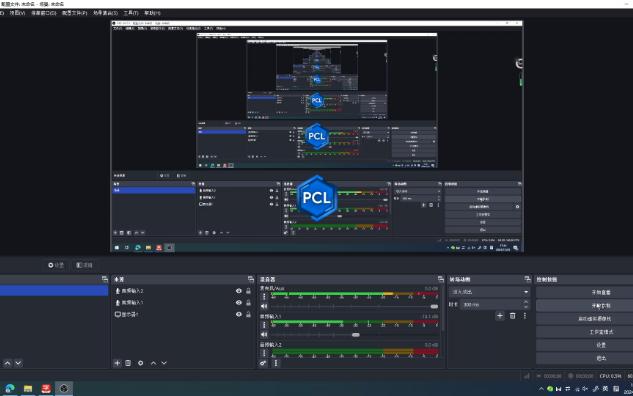Open the 工具 (Tools) menu in the menu bar

[131, 13]
